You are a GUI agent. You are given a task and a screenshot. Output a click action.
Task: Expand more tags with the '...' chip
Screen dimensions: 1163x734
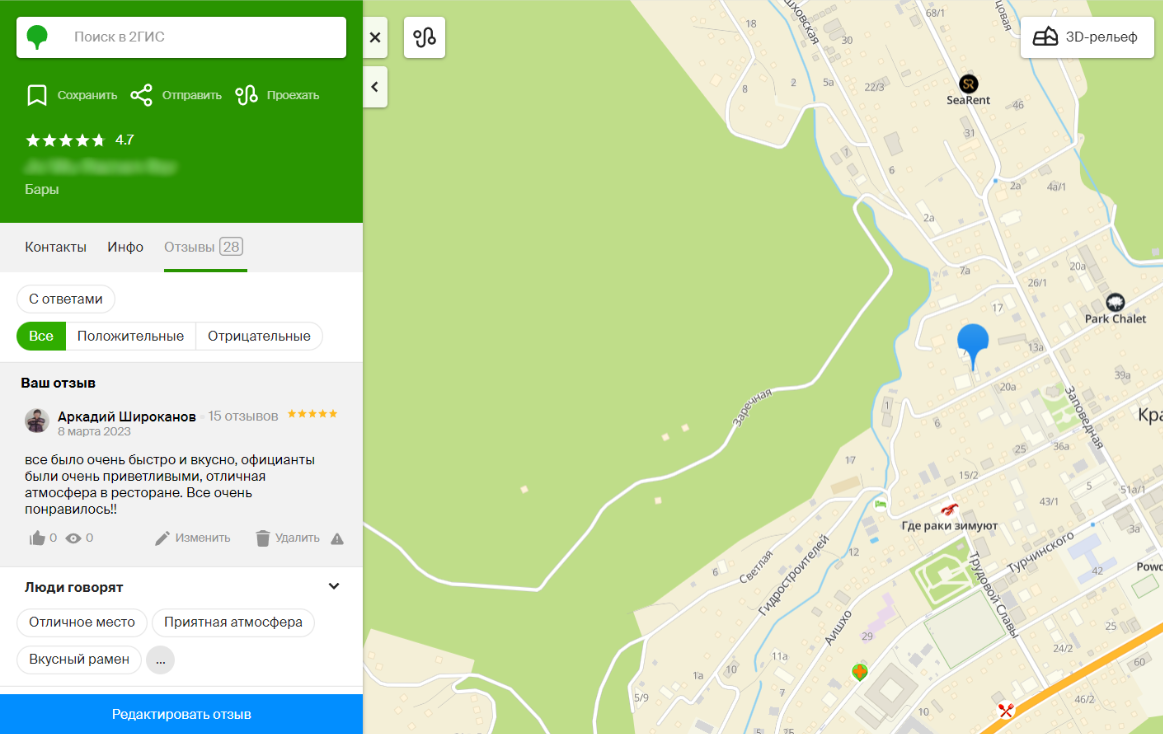tap(160, 660)
